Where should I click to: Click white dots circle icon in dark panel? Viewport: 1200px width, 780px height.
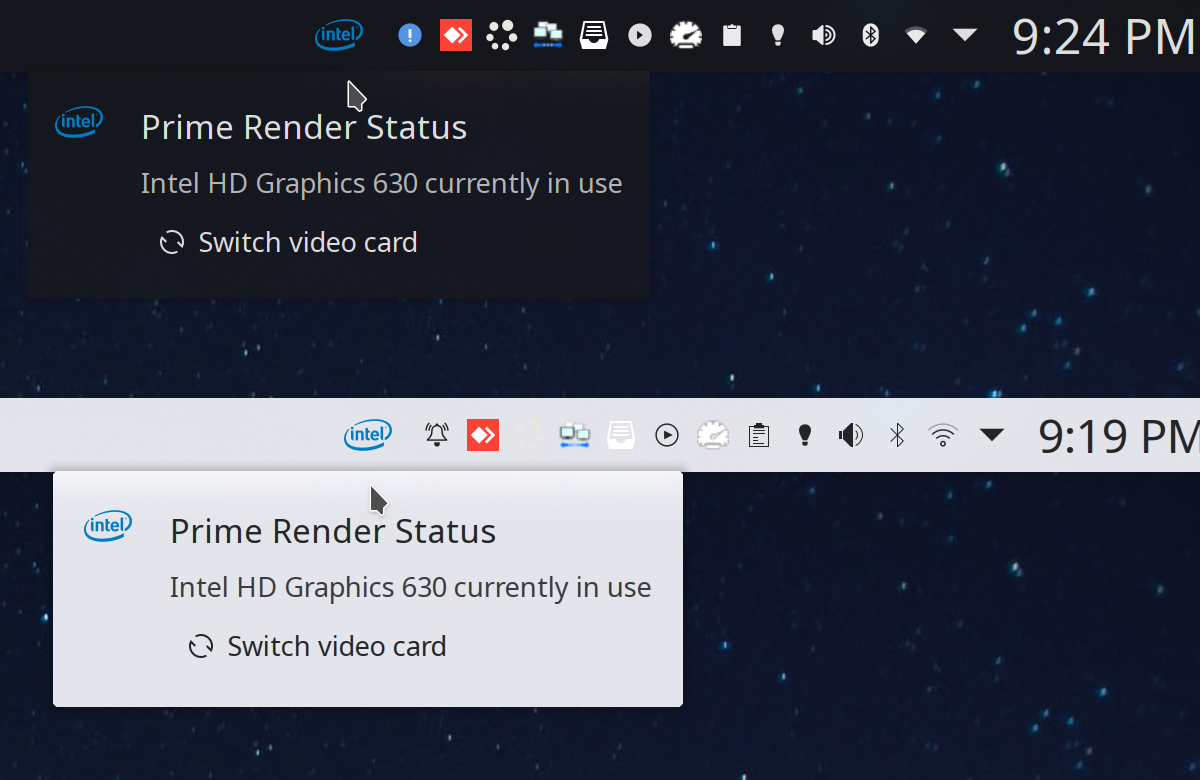click(x=501, y=36)
